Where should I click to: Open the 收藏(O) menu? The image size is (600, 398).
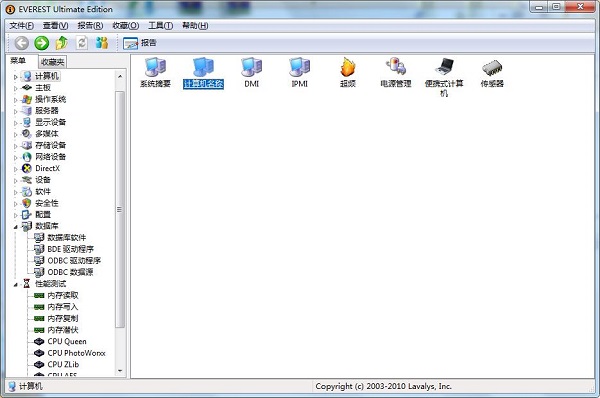pos(126,26)
